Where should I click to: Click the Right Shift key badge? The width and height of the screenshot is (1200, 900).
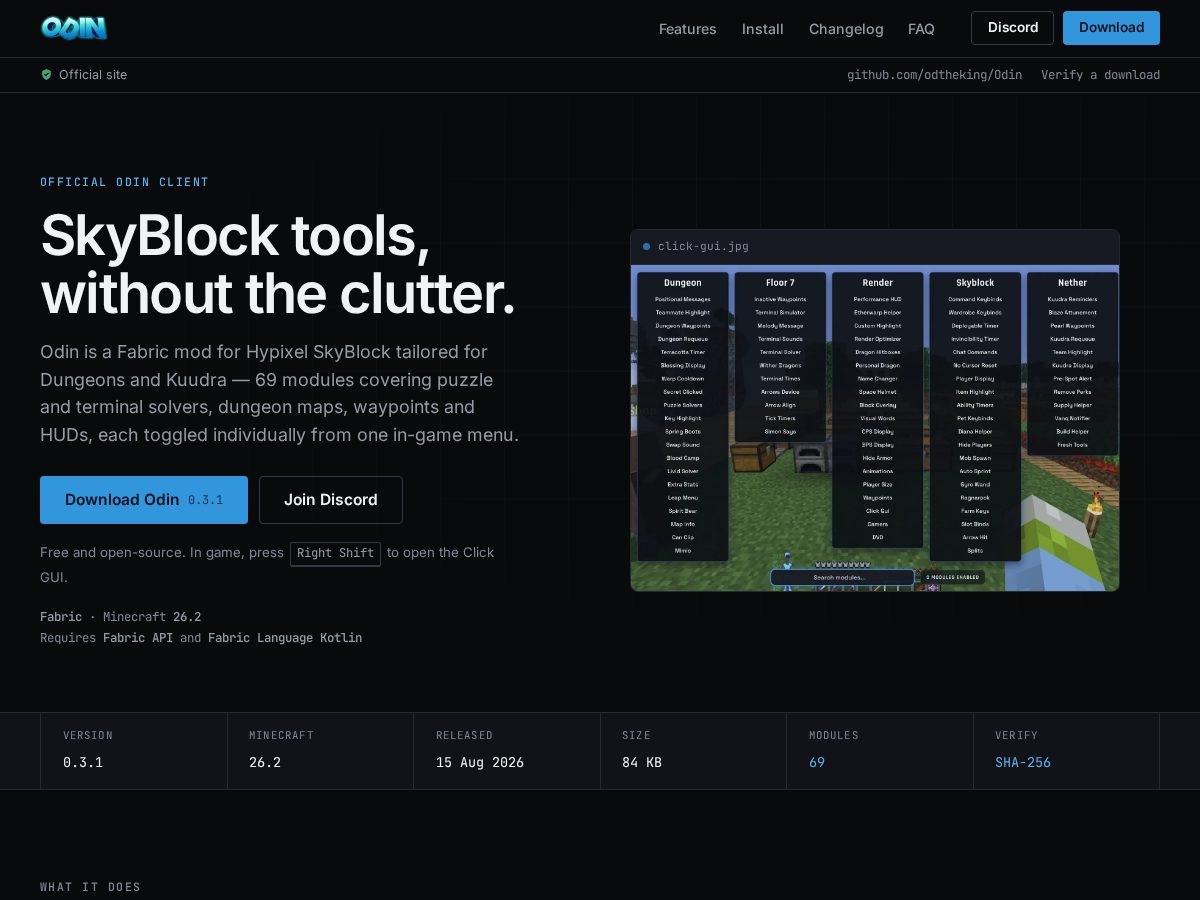pyautogui.click(x=335, y=553)
